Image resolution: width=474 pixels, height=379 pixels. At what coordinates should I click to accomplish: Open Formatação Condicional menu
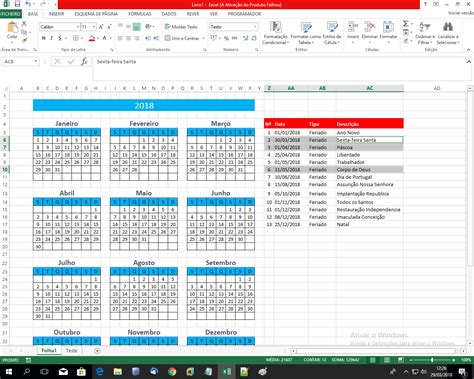pos(275,33)
